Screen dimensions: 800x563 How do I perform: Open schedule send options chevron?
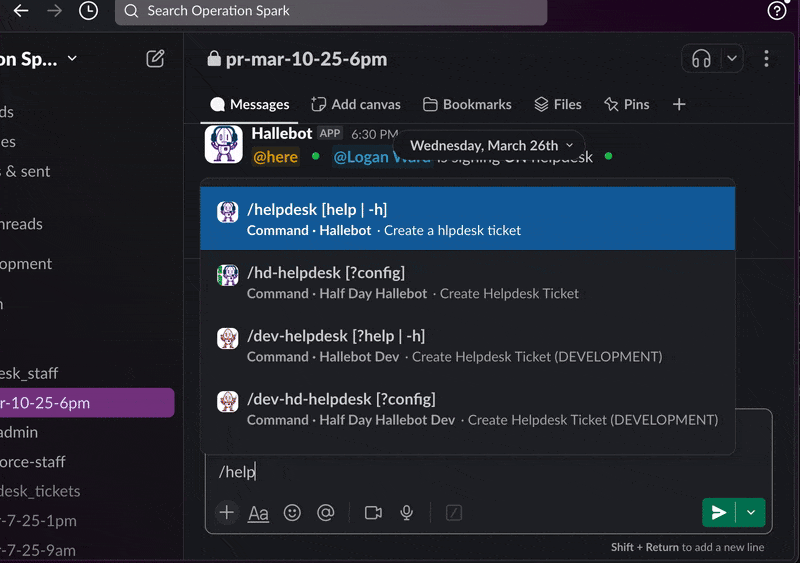[x=751, y=512]
